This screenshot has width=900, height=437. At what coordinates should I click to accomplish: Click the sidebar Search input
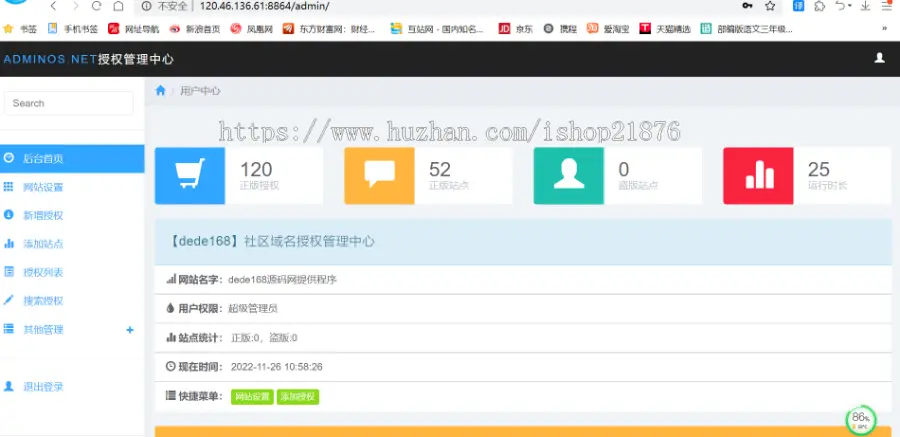(69, 103)
